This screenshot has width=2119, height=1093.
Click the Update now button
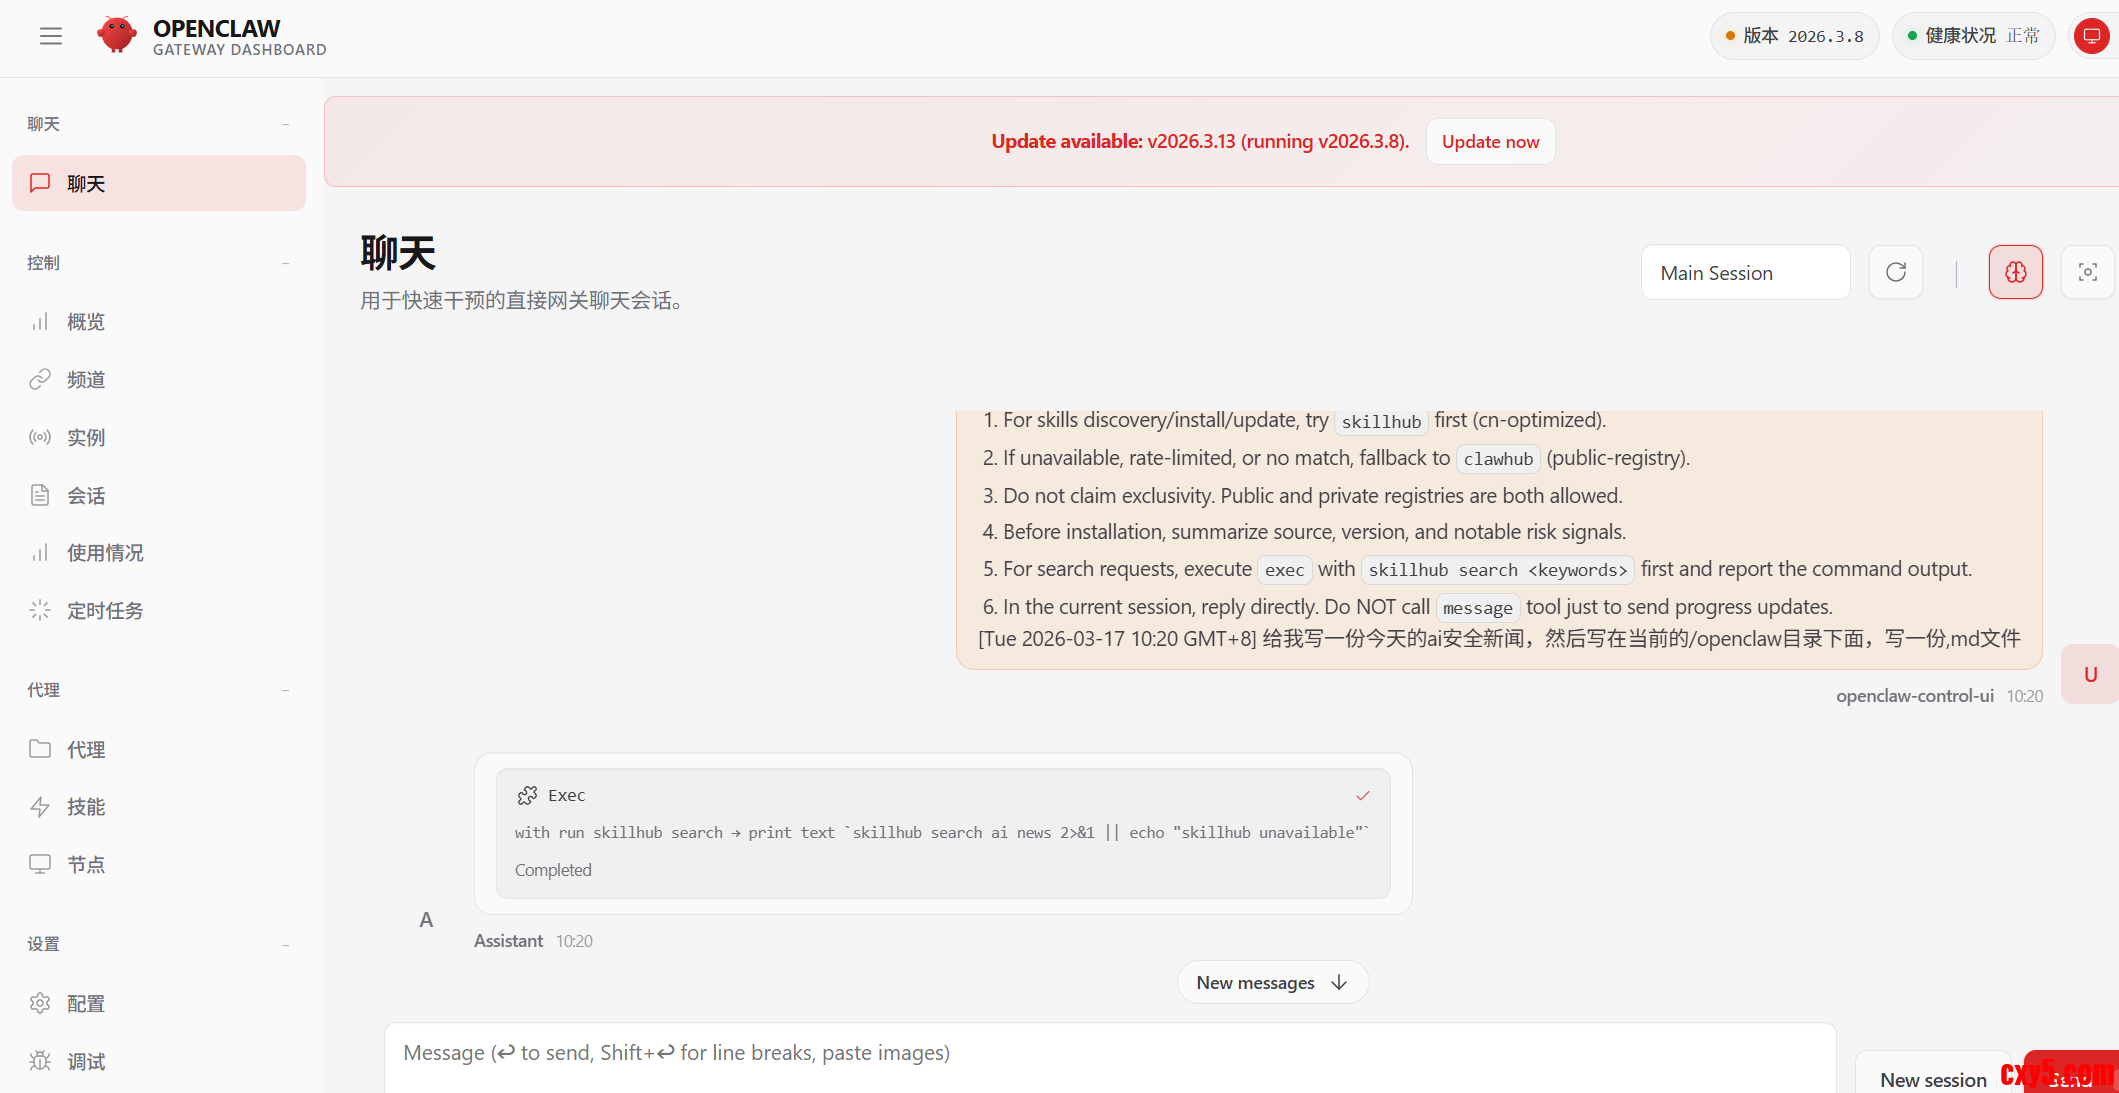click(x=1490, y=142)
